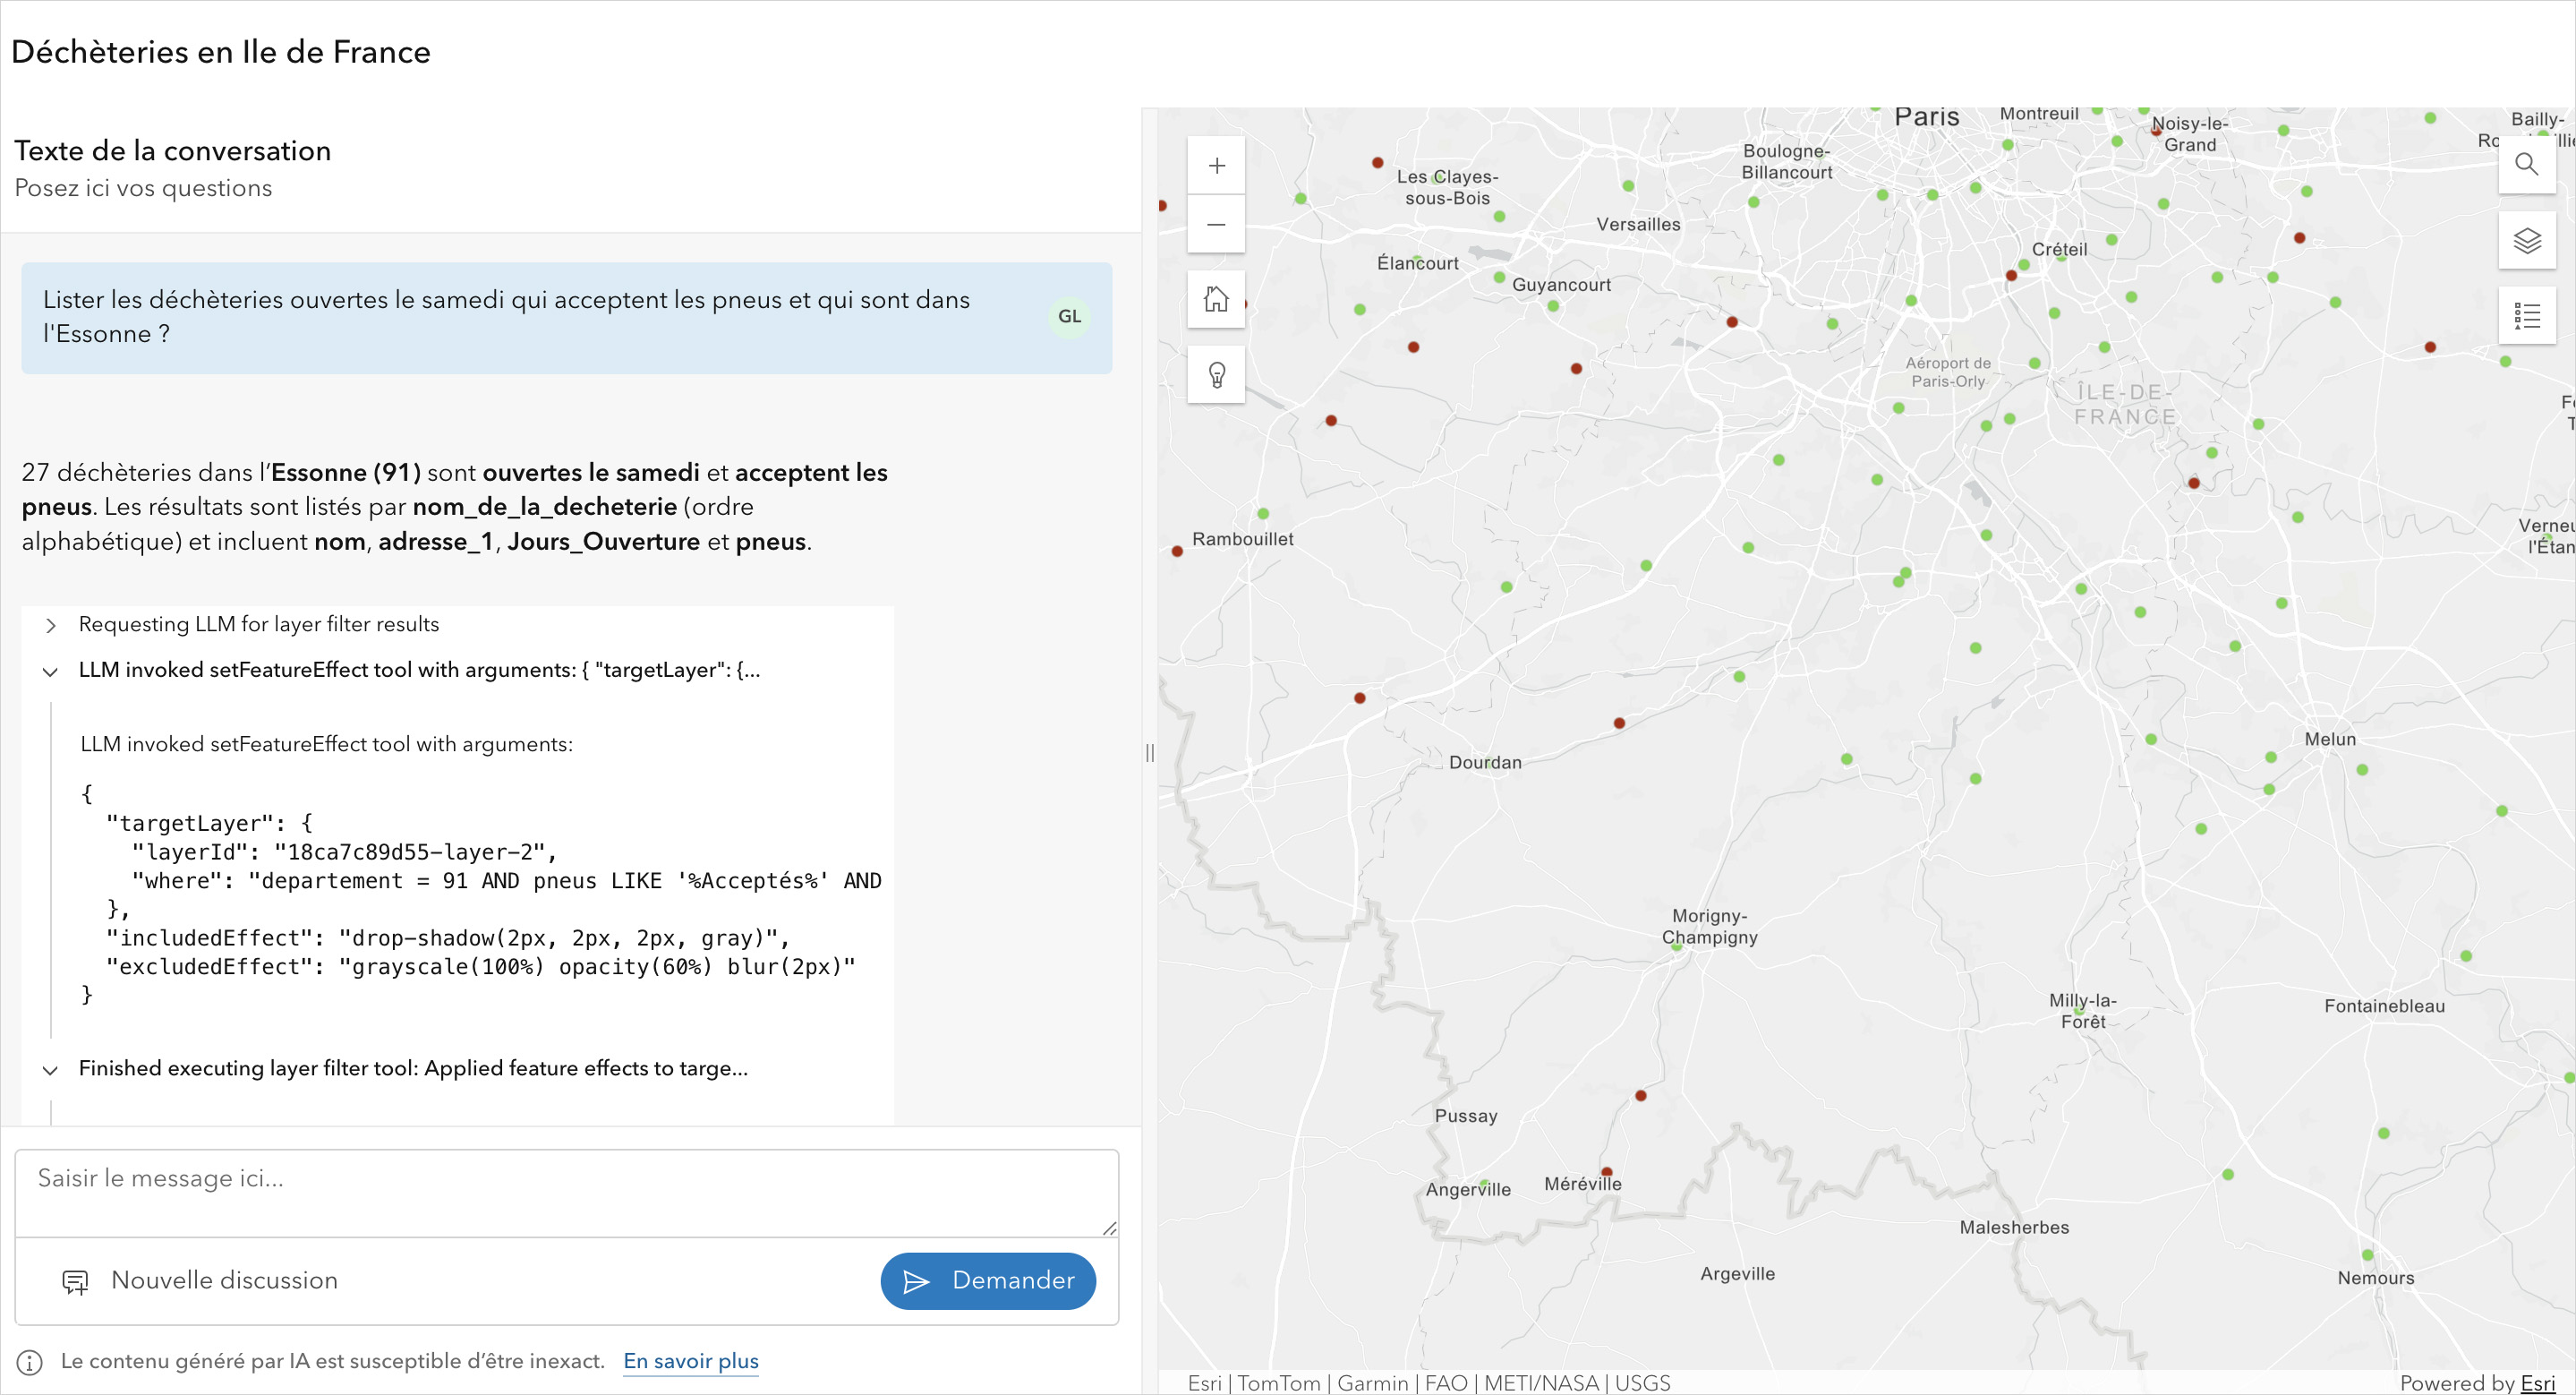
Task: Expand 'Requesting LLM for layer filter results'
Action: tap(50, 625)
